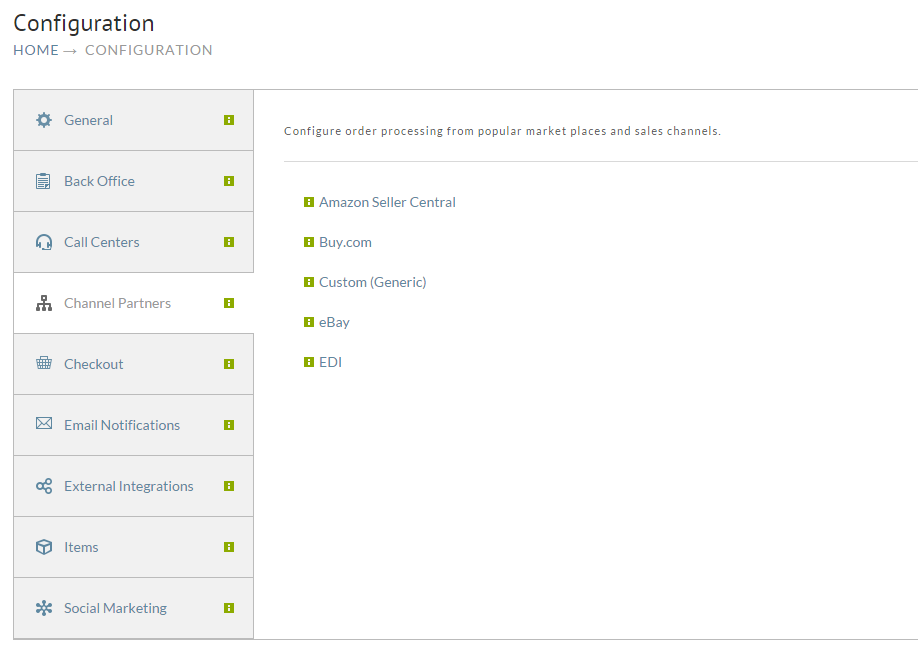This screenshot has height=647, width=918.
Task: Click the Call Centers headset icon
Action: [x=44, y=242]
